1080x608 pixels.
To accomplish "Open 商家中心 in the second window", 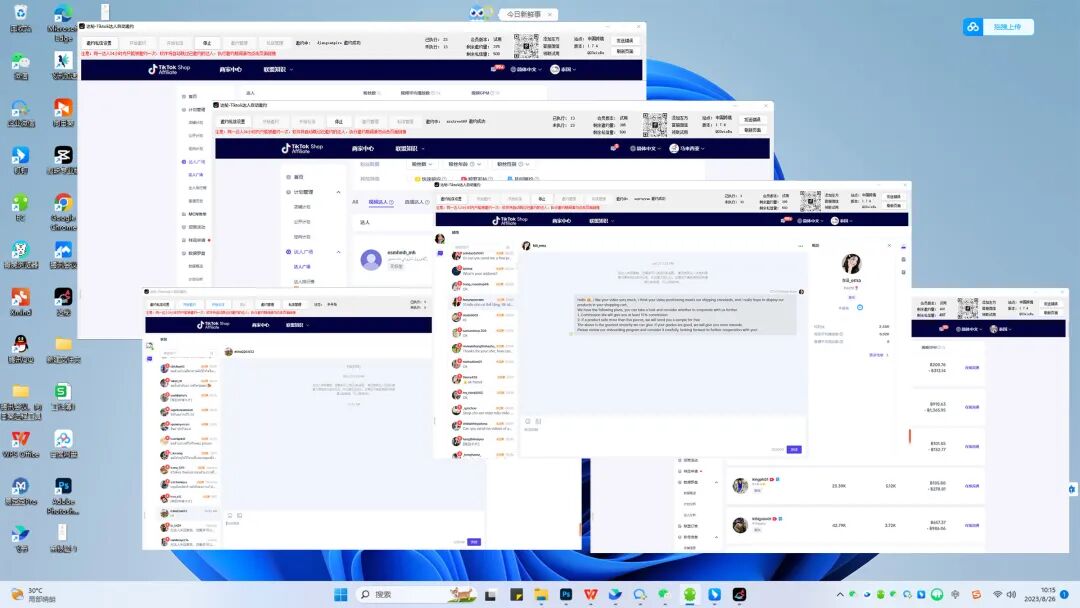I will [x=363, y=149].
